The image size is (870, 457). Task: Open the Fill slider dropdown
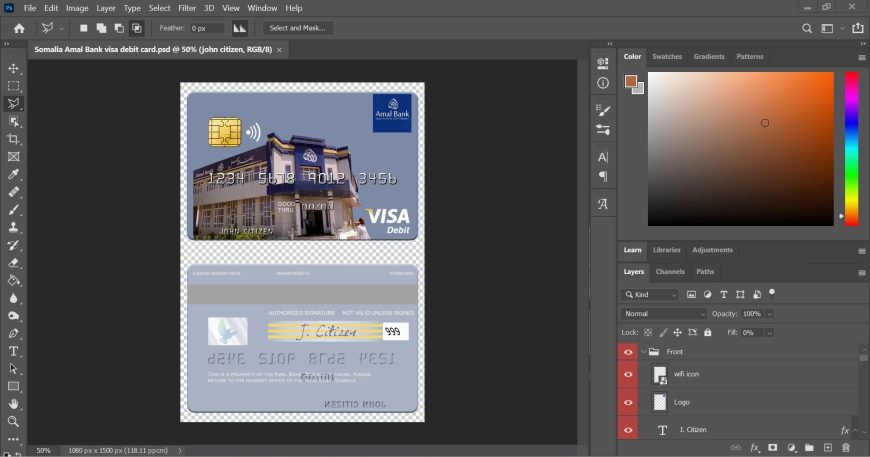770,333
